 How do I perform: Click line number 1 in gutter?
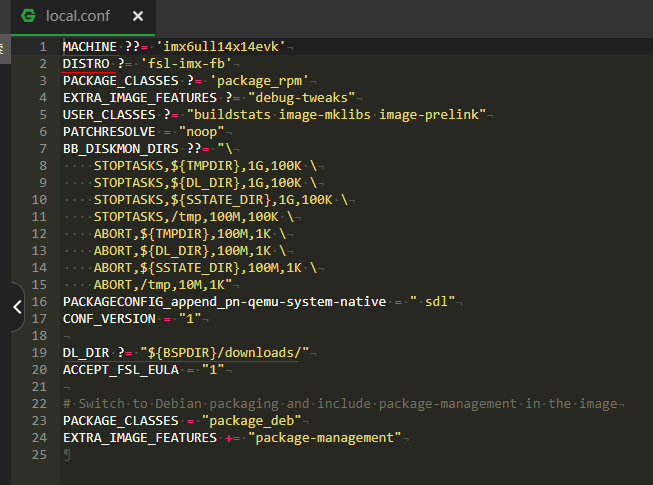pyautogui.click(x=43, y=47)
